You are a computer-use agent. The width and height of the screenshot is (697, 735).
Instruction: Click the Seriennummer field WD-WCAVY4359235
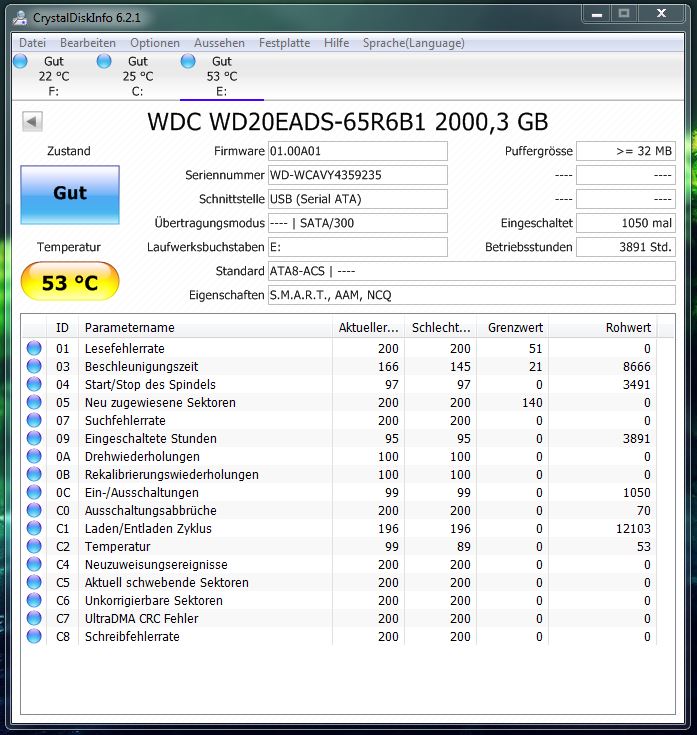click(x=358, y=175)
